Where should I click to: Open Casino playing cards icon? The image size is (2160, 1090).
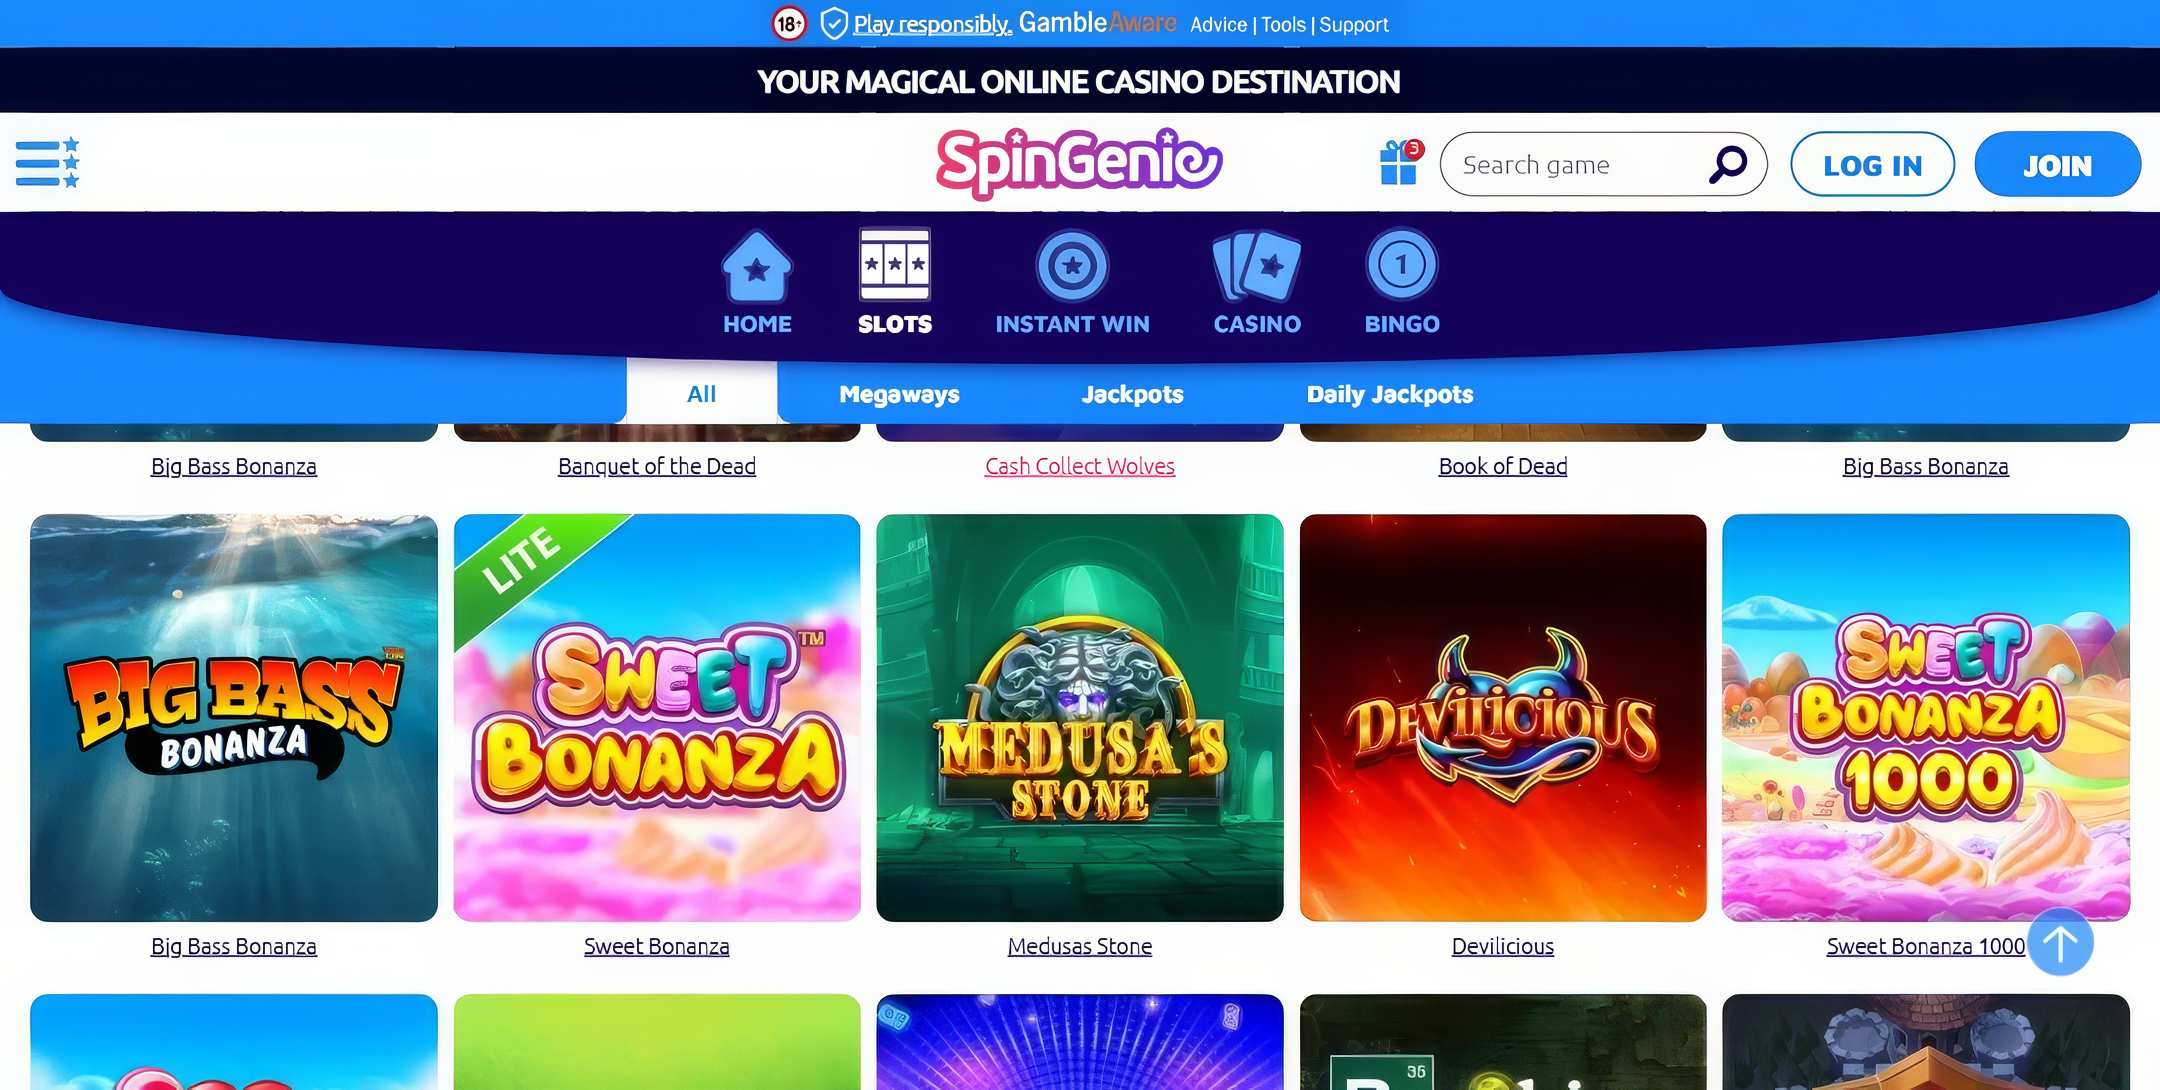click(1257, 266)
